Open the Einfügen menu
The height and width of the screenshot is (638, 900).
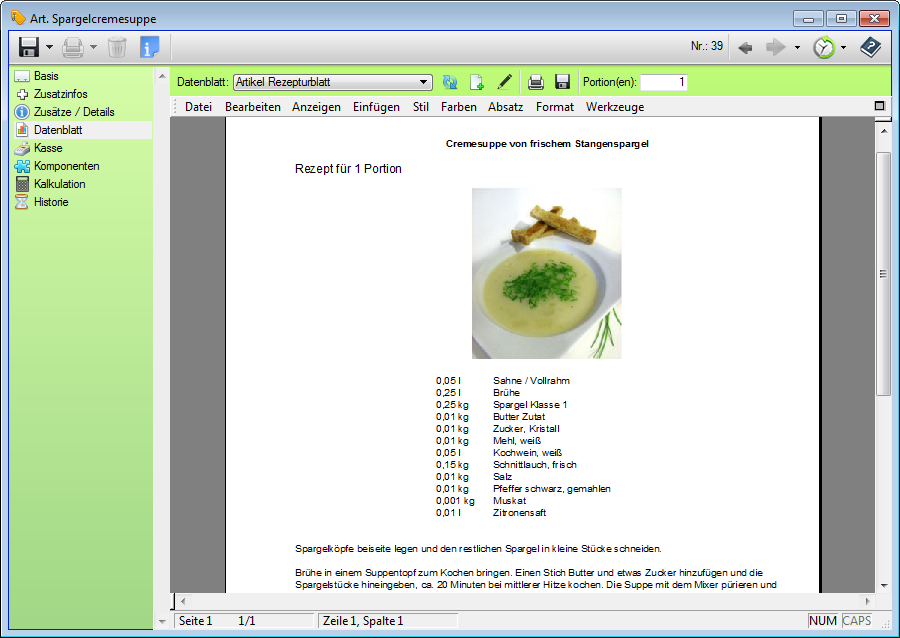376,107
